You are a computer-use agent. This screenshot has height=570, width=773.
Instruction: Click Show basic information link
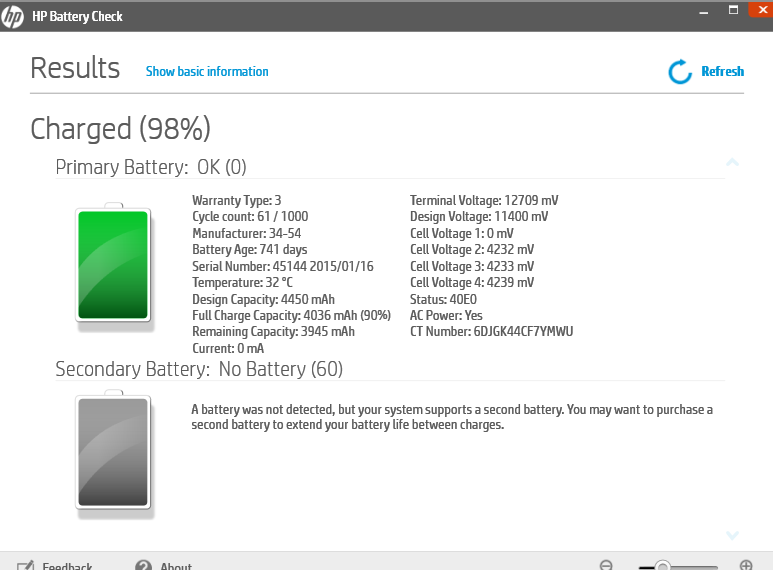pyautogui.click(x=207, y=71)
